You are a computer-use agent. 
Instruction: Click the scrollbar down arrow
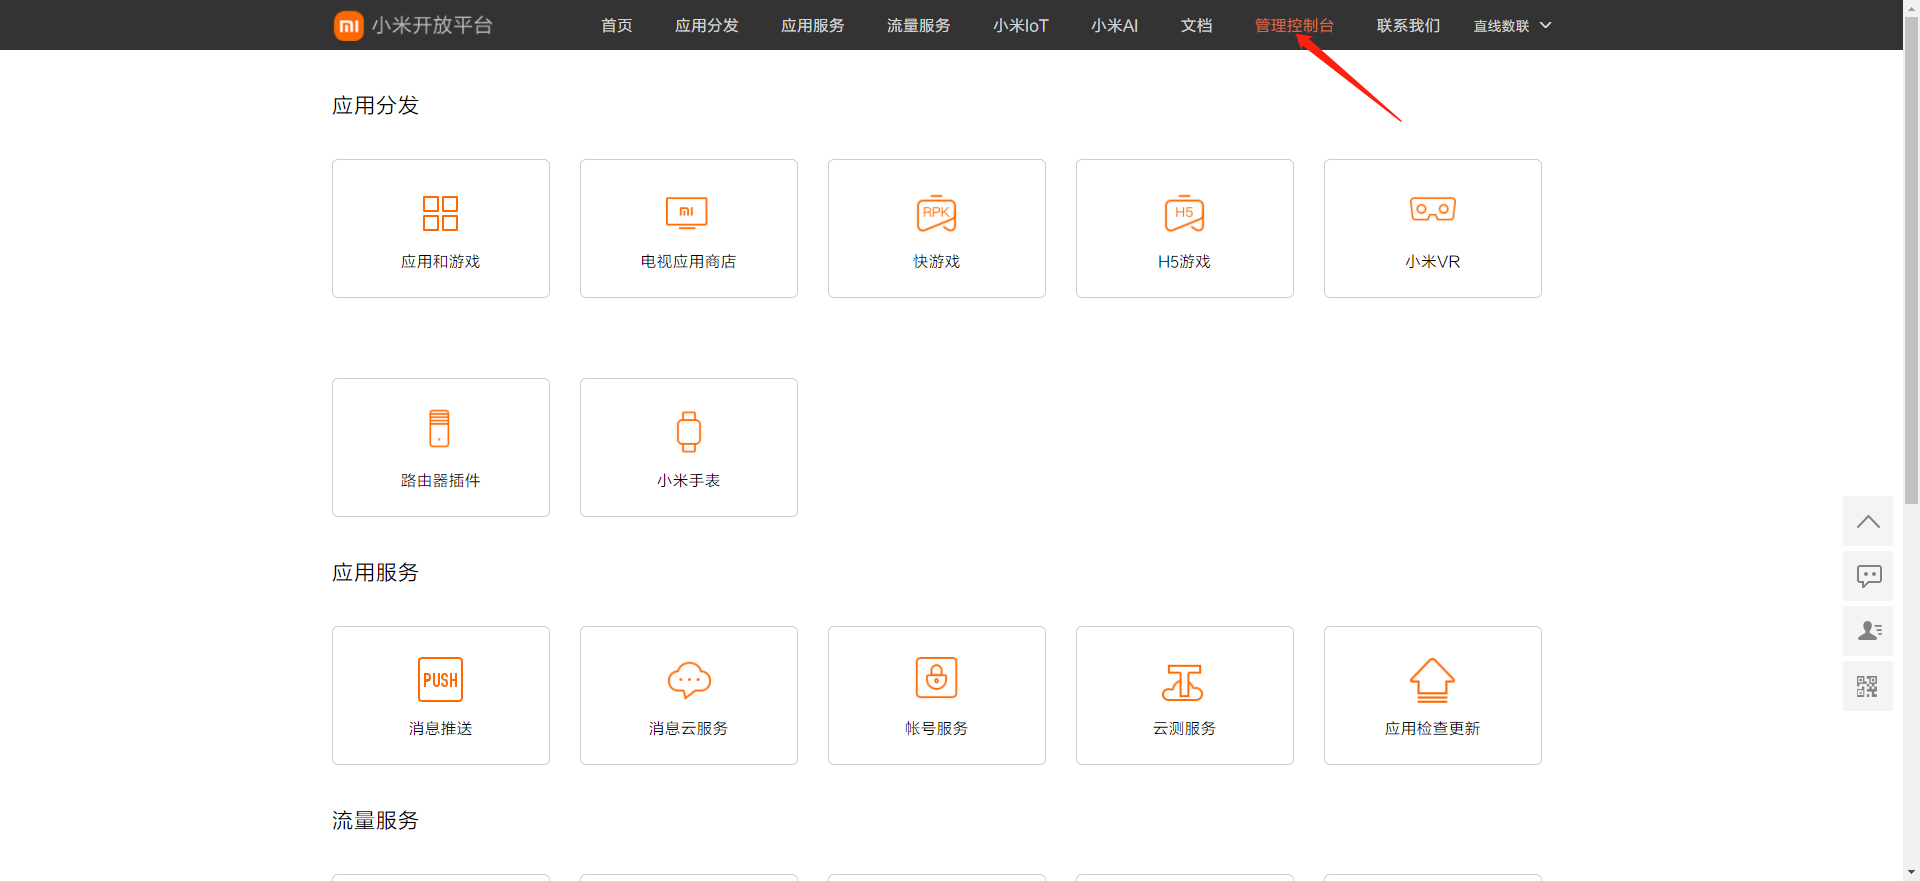1911,873
